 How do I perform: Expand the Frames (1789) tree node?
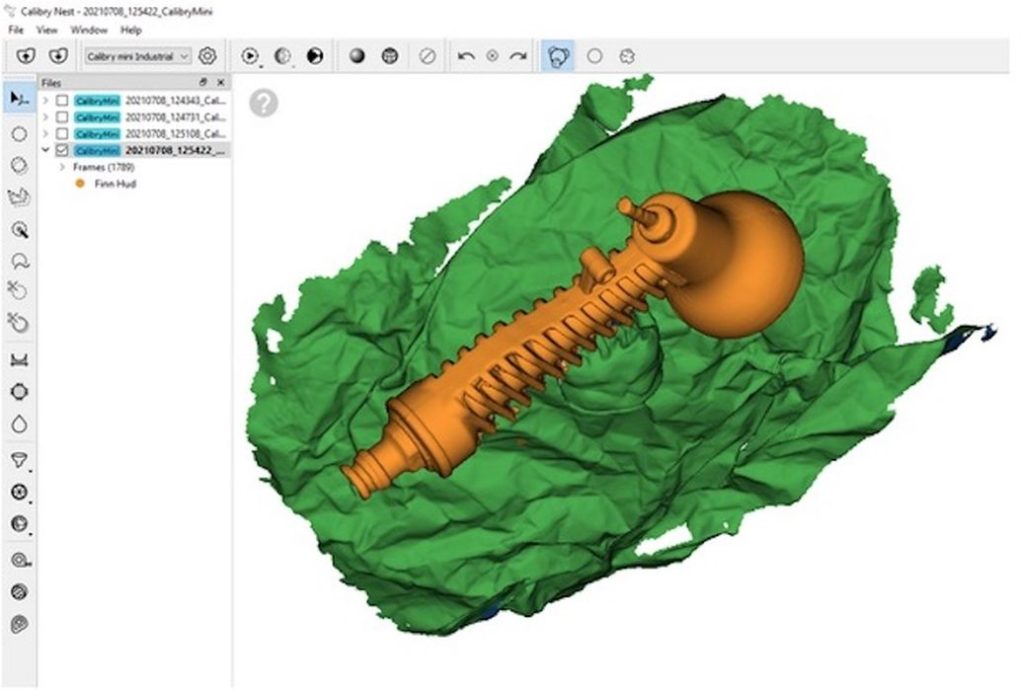(63, 167)
